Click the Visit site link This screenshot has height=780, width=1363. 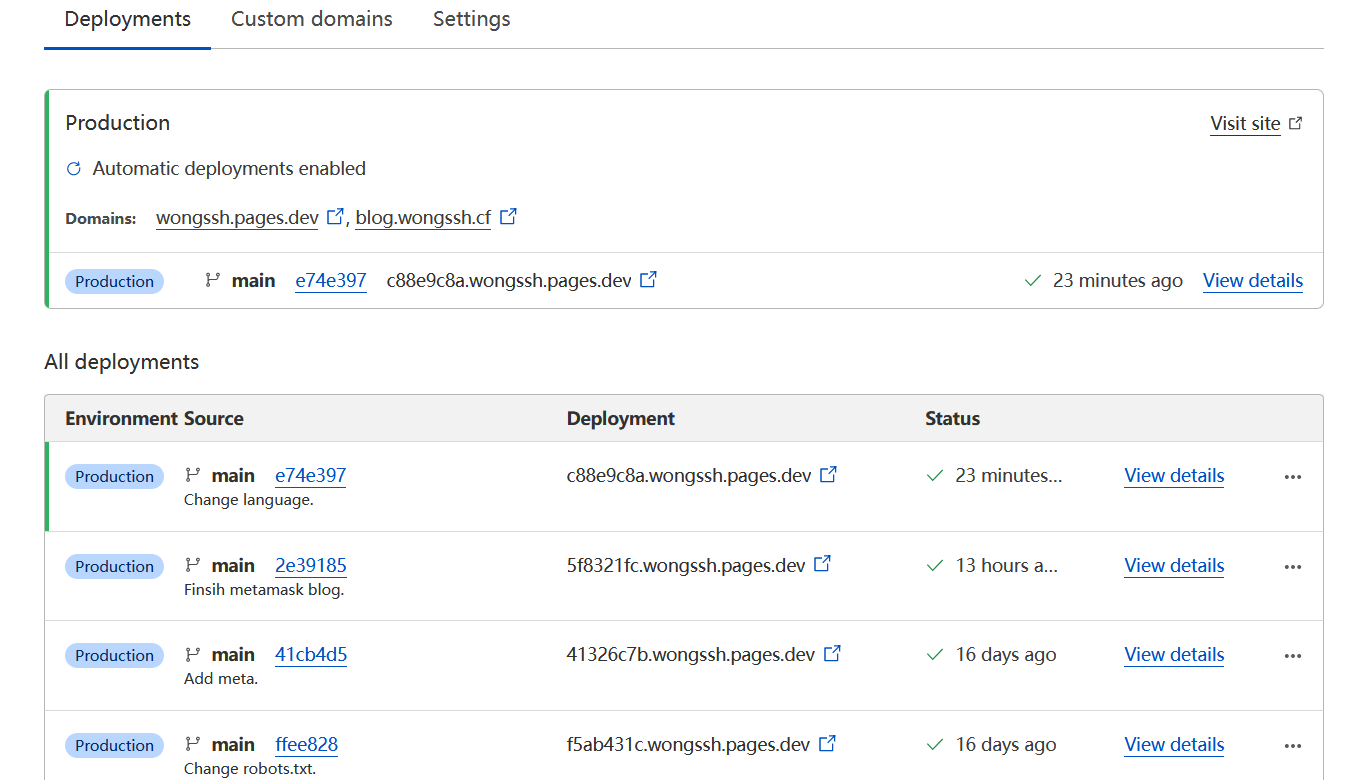(1244, 123)
